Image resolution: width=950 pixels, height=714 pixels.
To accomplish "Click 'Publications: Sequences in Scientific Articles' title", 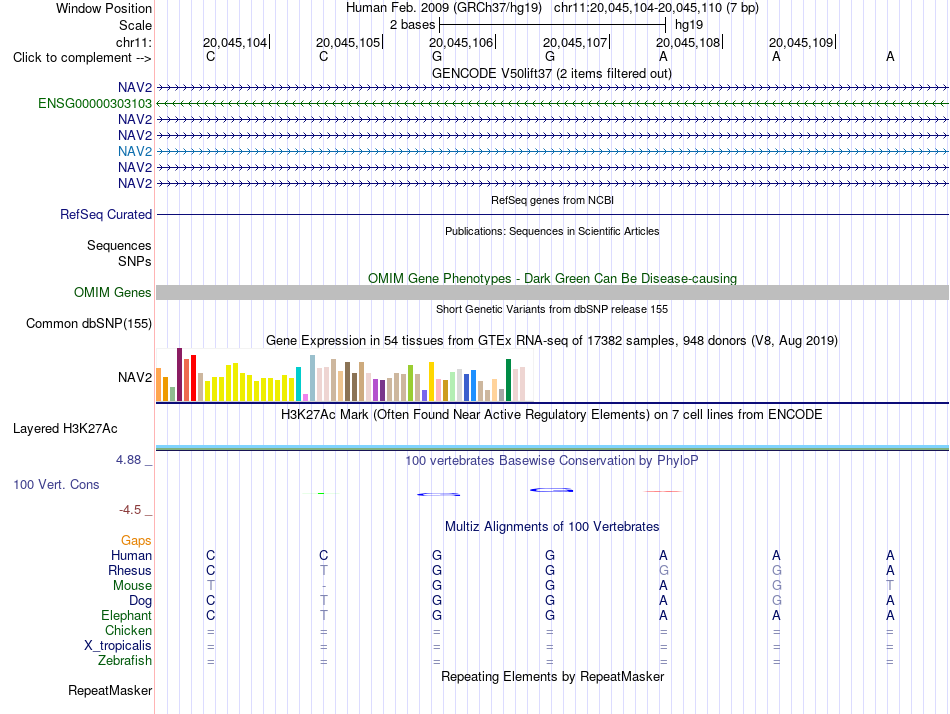I will click(552, 231).
